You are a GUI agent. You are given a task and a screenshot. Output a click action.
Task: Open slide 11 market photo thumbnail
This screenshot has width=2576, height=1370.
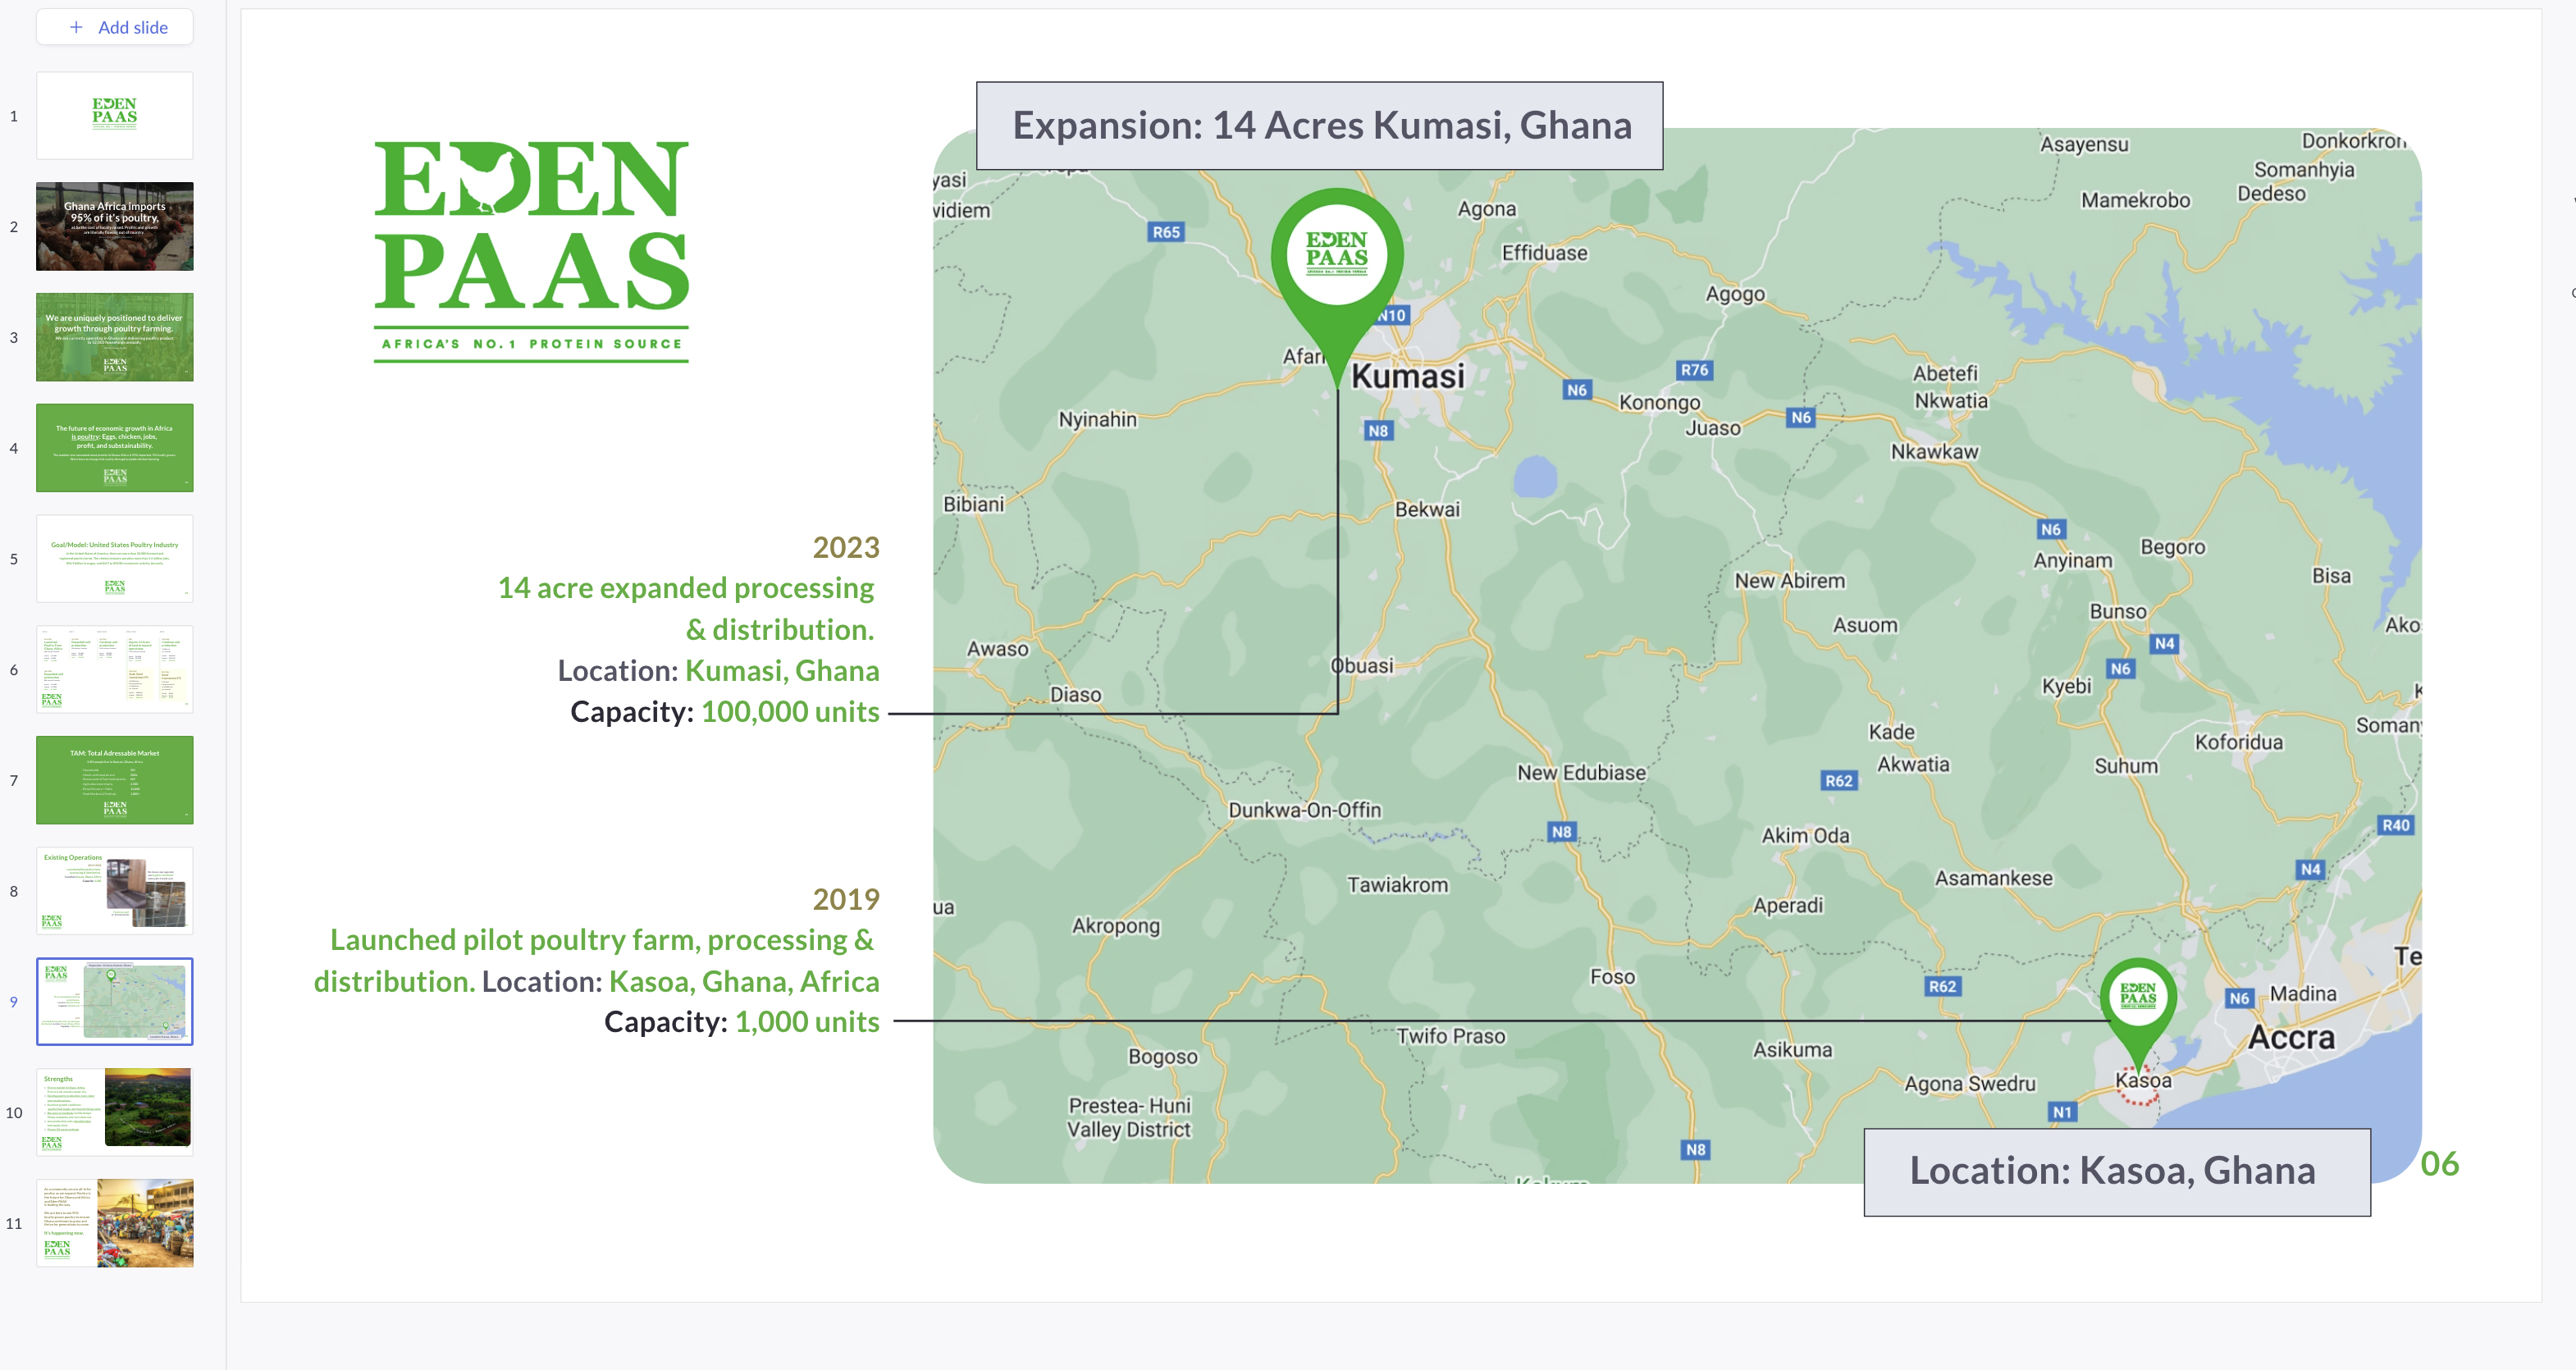point(115,1223)
